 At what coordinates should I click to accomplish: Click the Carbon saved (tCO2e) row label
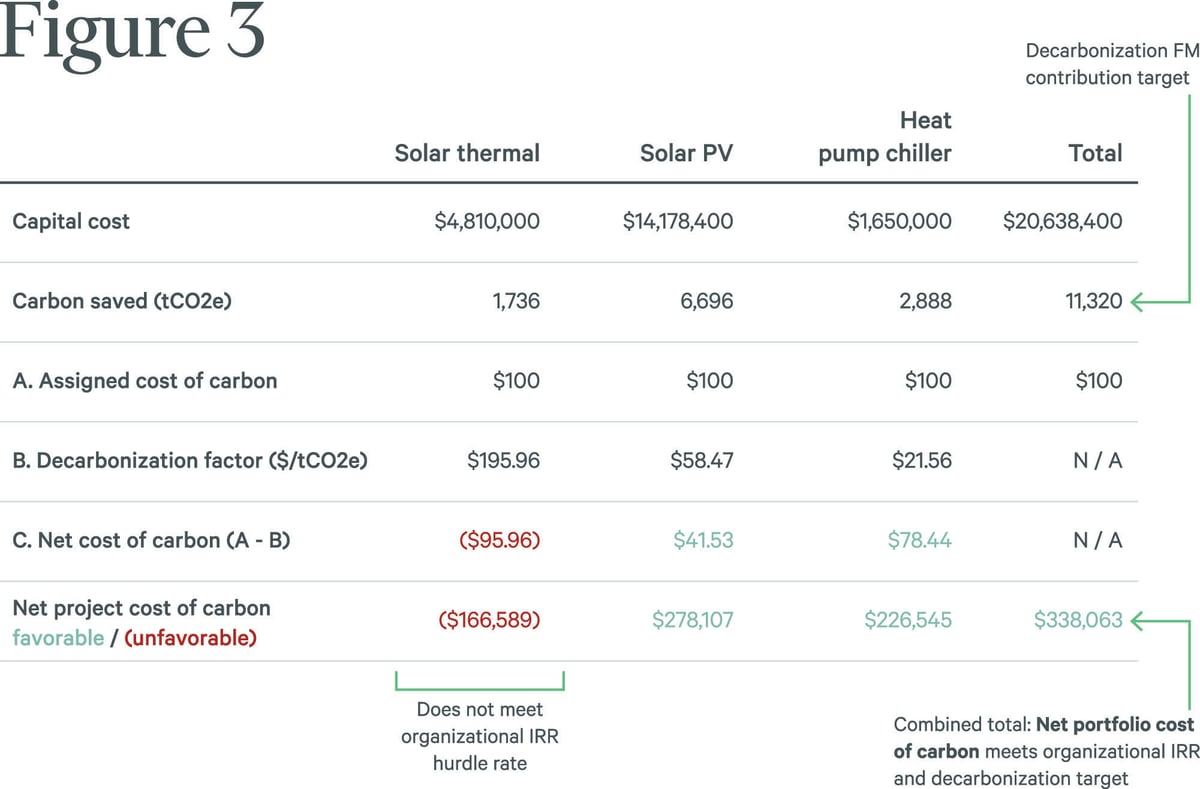click(x=122, y=301)
